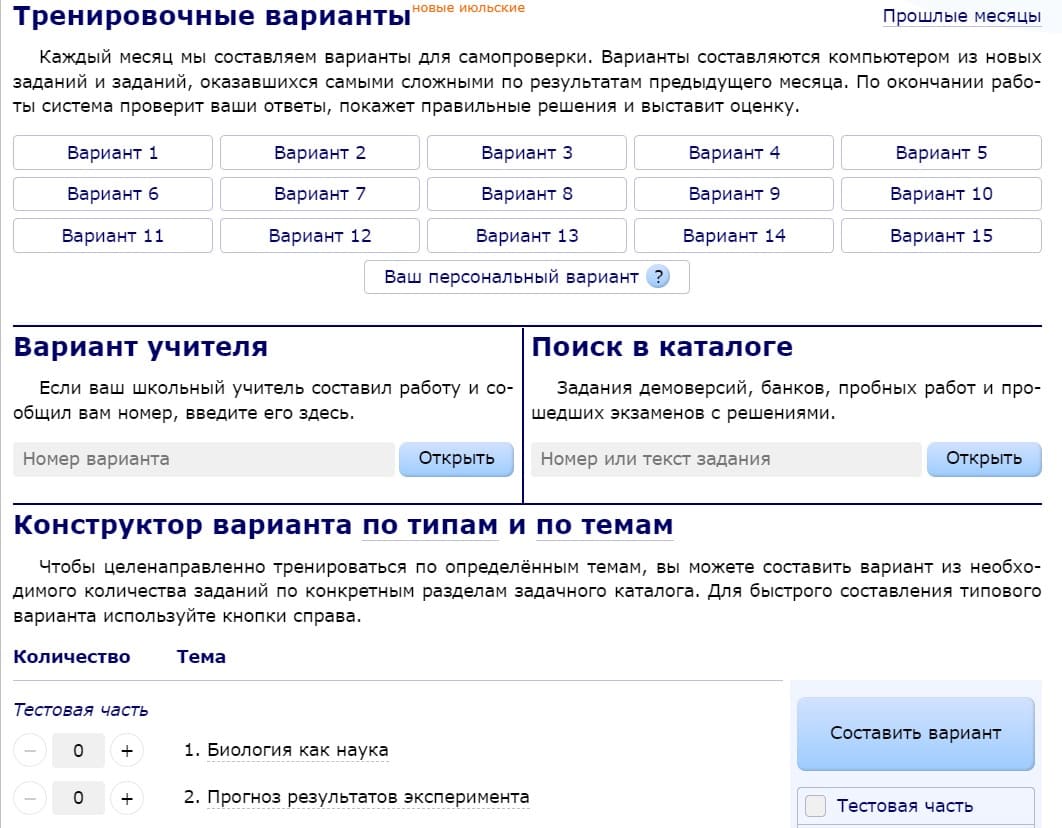
Task: Click the question mark help icon
Action: [657, 277]
